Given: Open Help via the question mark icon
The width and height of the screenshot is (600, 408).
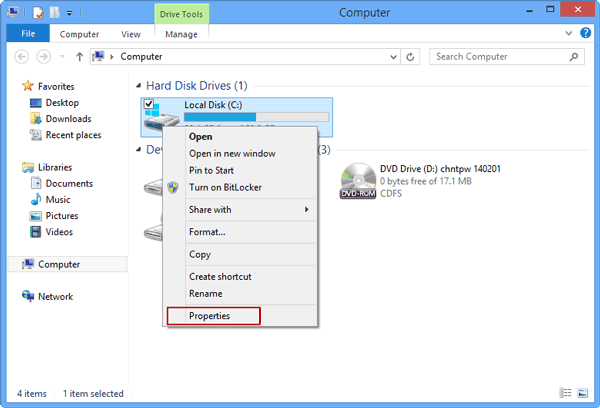Looking at the screenshot, I should pos(585,33).
